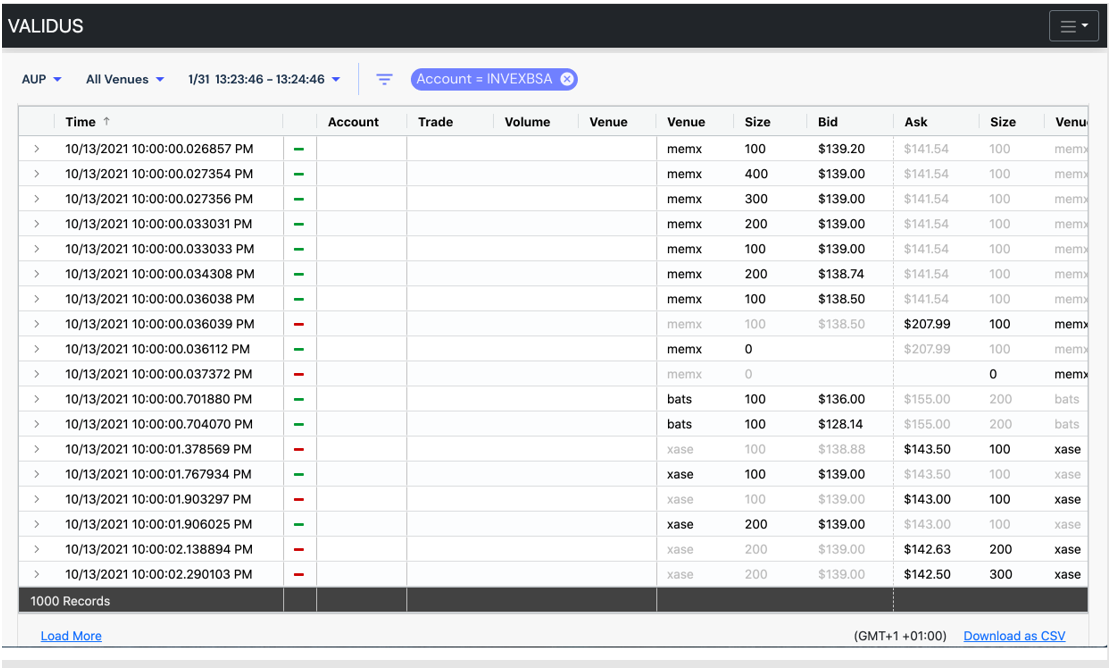1112x670 pixels.
Task: Expand row 10:00:01.903297 PM
Action: tap(36, 500)
